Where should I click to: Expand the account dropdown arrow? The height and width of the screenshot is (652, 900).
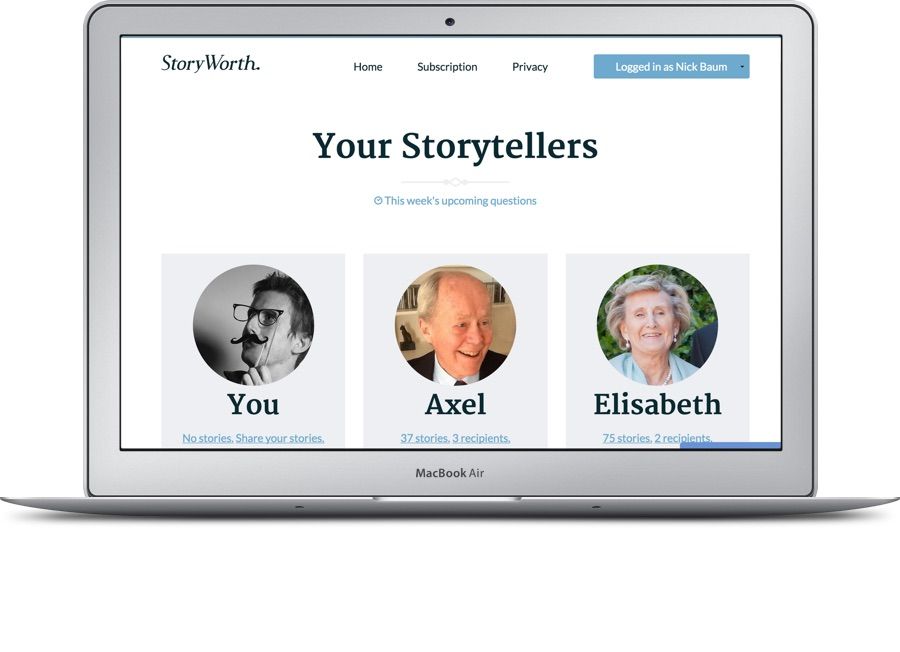[x=742, y=67]
